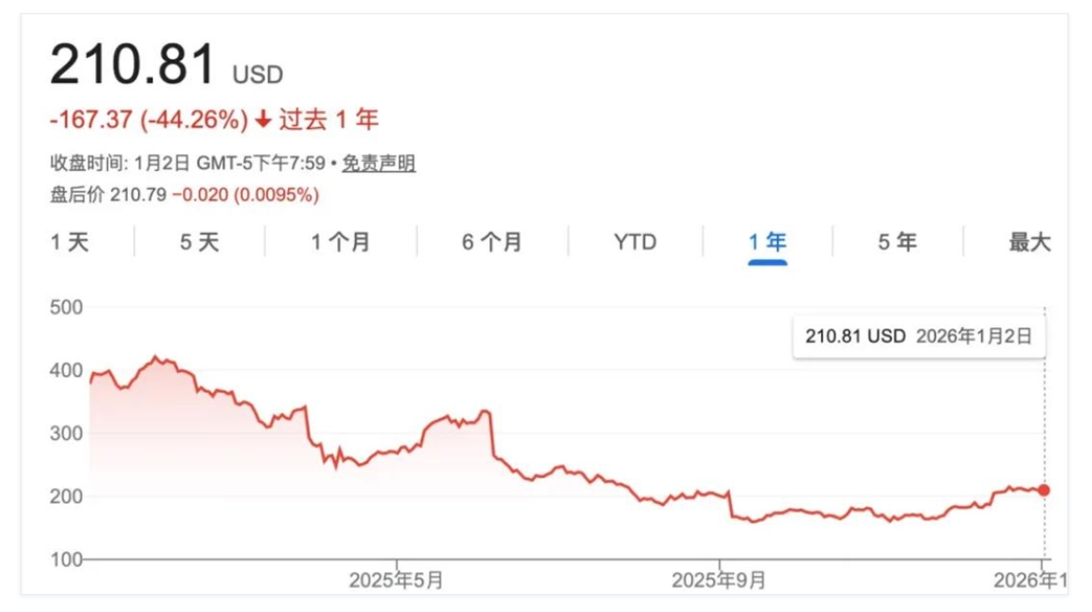1092x612 pixels.
Task: Click the red endpoint dot on chart
Action: pos(1044,490)
